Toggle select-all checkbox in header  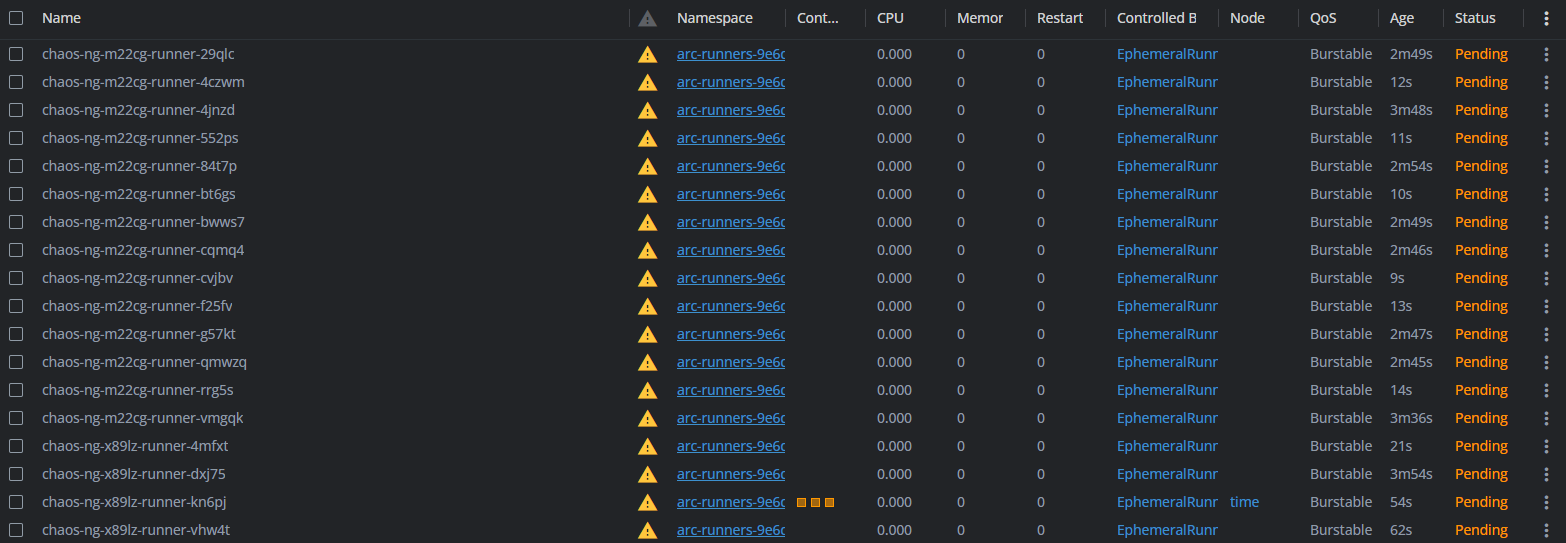[16, 18]
